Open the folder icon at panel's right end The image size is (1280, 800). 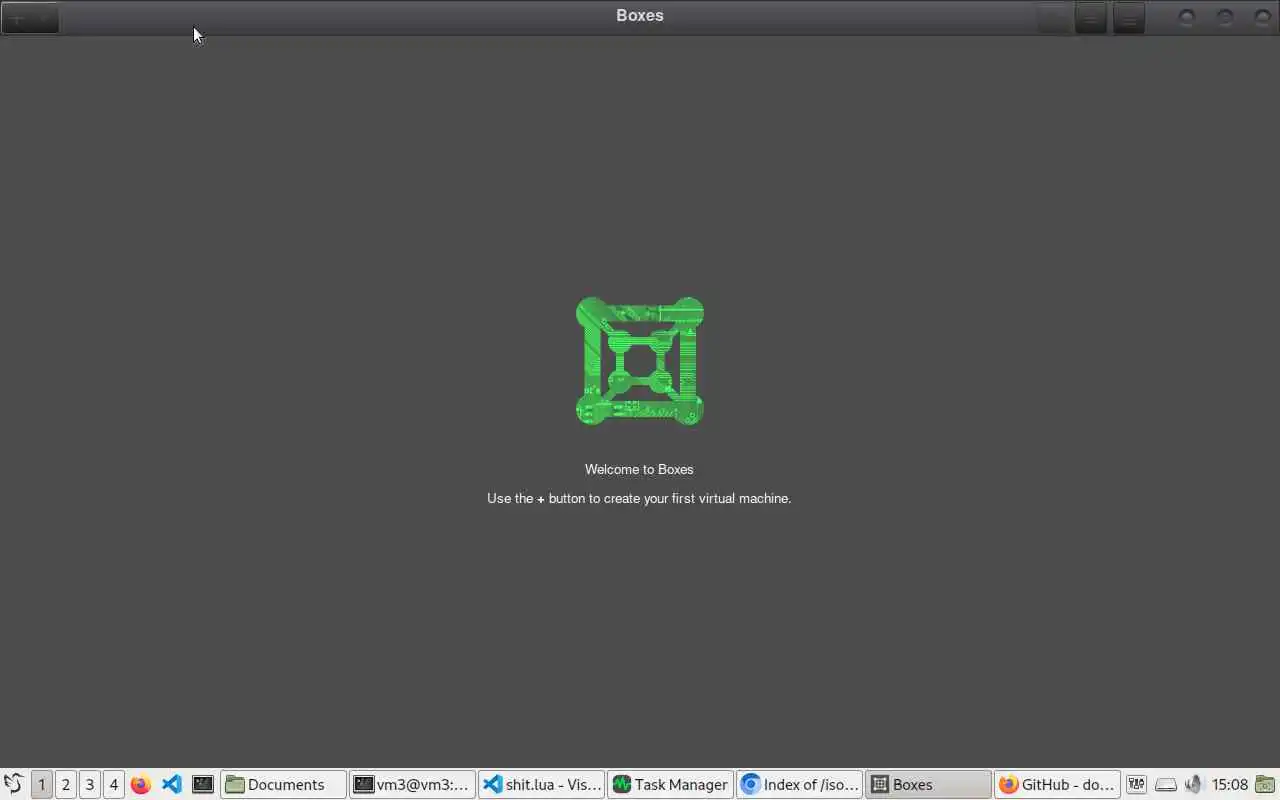(x=1265, y=784)
